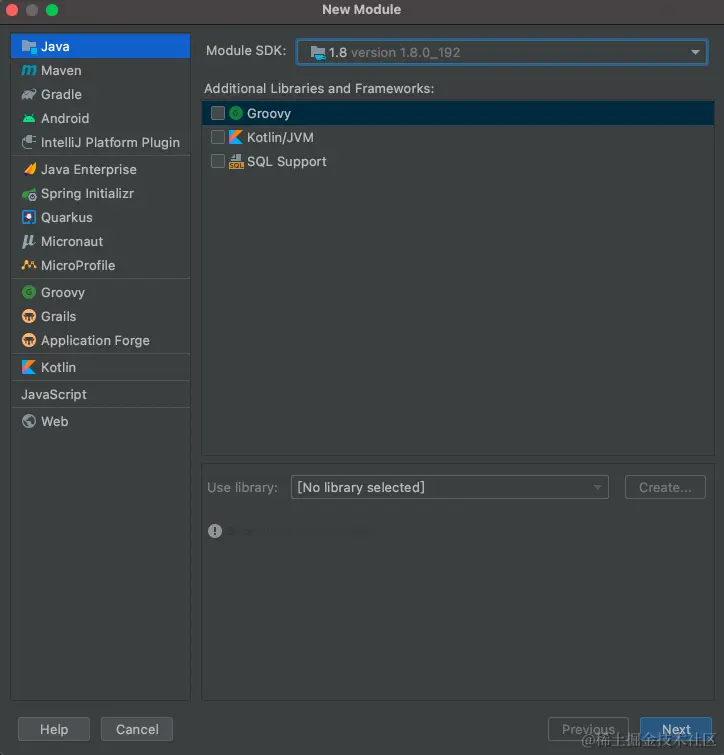Click the Application Forge icon
724x755 pixels.
point(29,340)
